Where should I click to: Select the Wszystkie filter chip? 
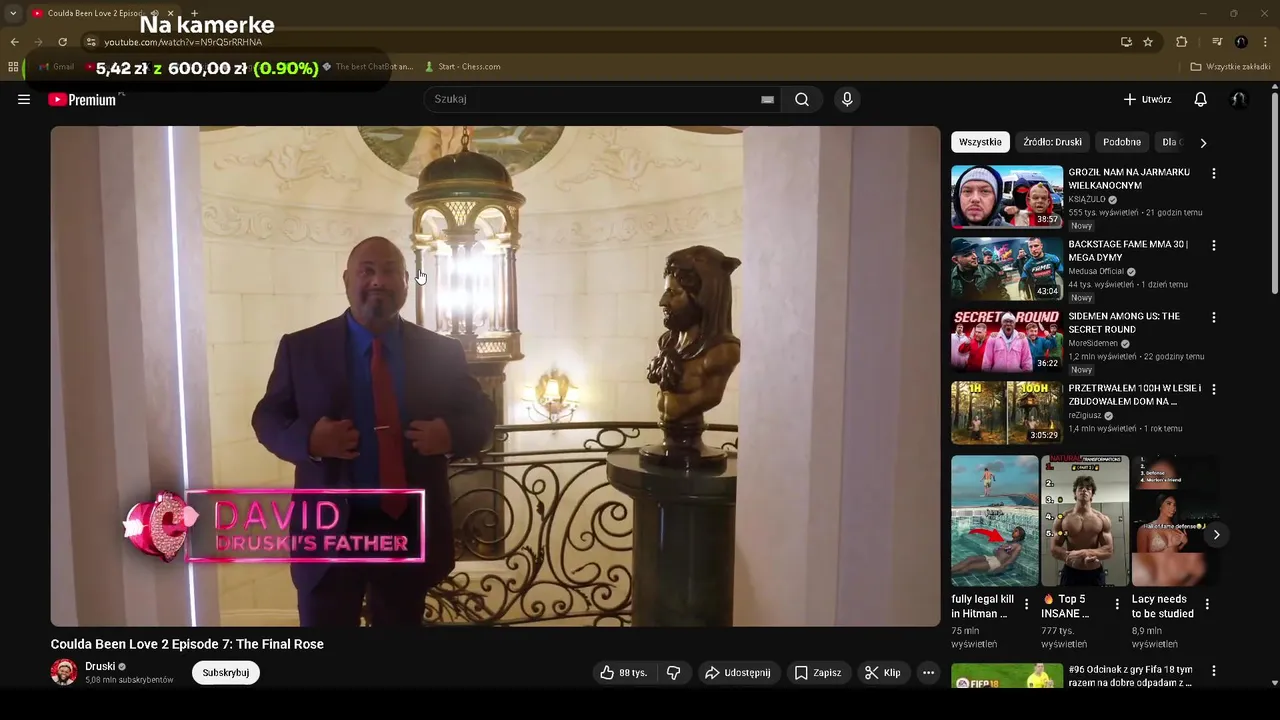pyautogui.click(x=980, y=142)
